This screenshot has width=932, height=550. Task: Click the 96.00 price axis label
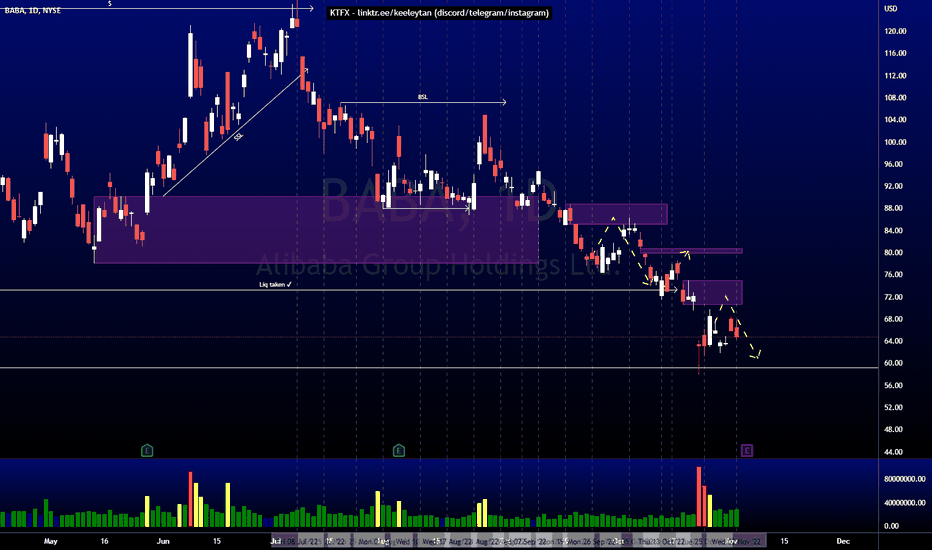893,164
